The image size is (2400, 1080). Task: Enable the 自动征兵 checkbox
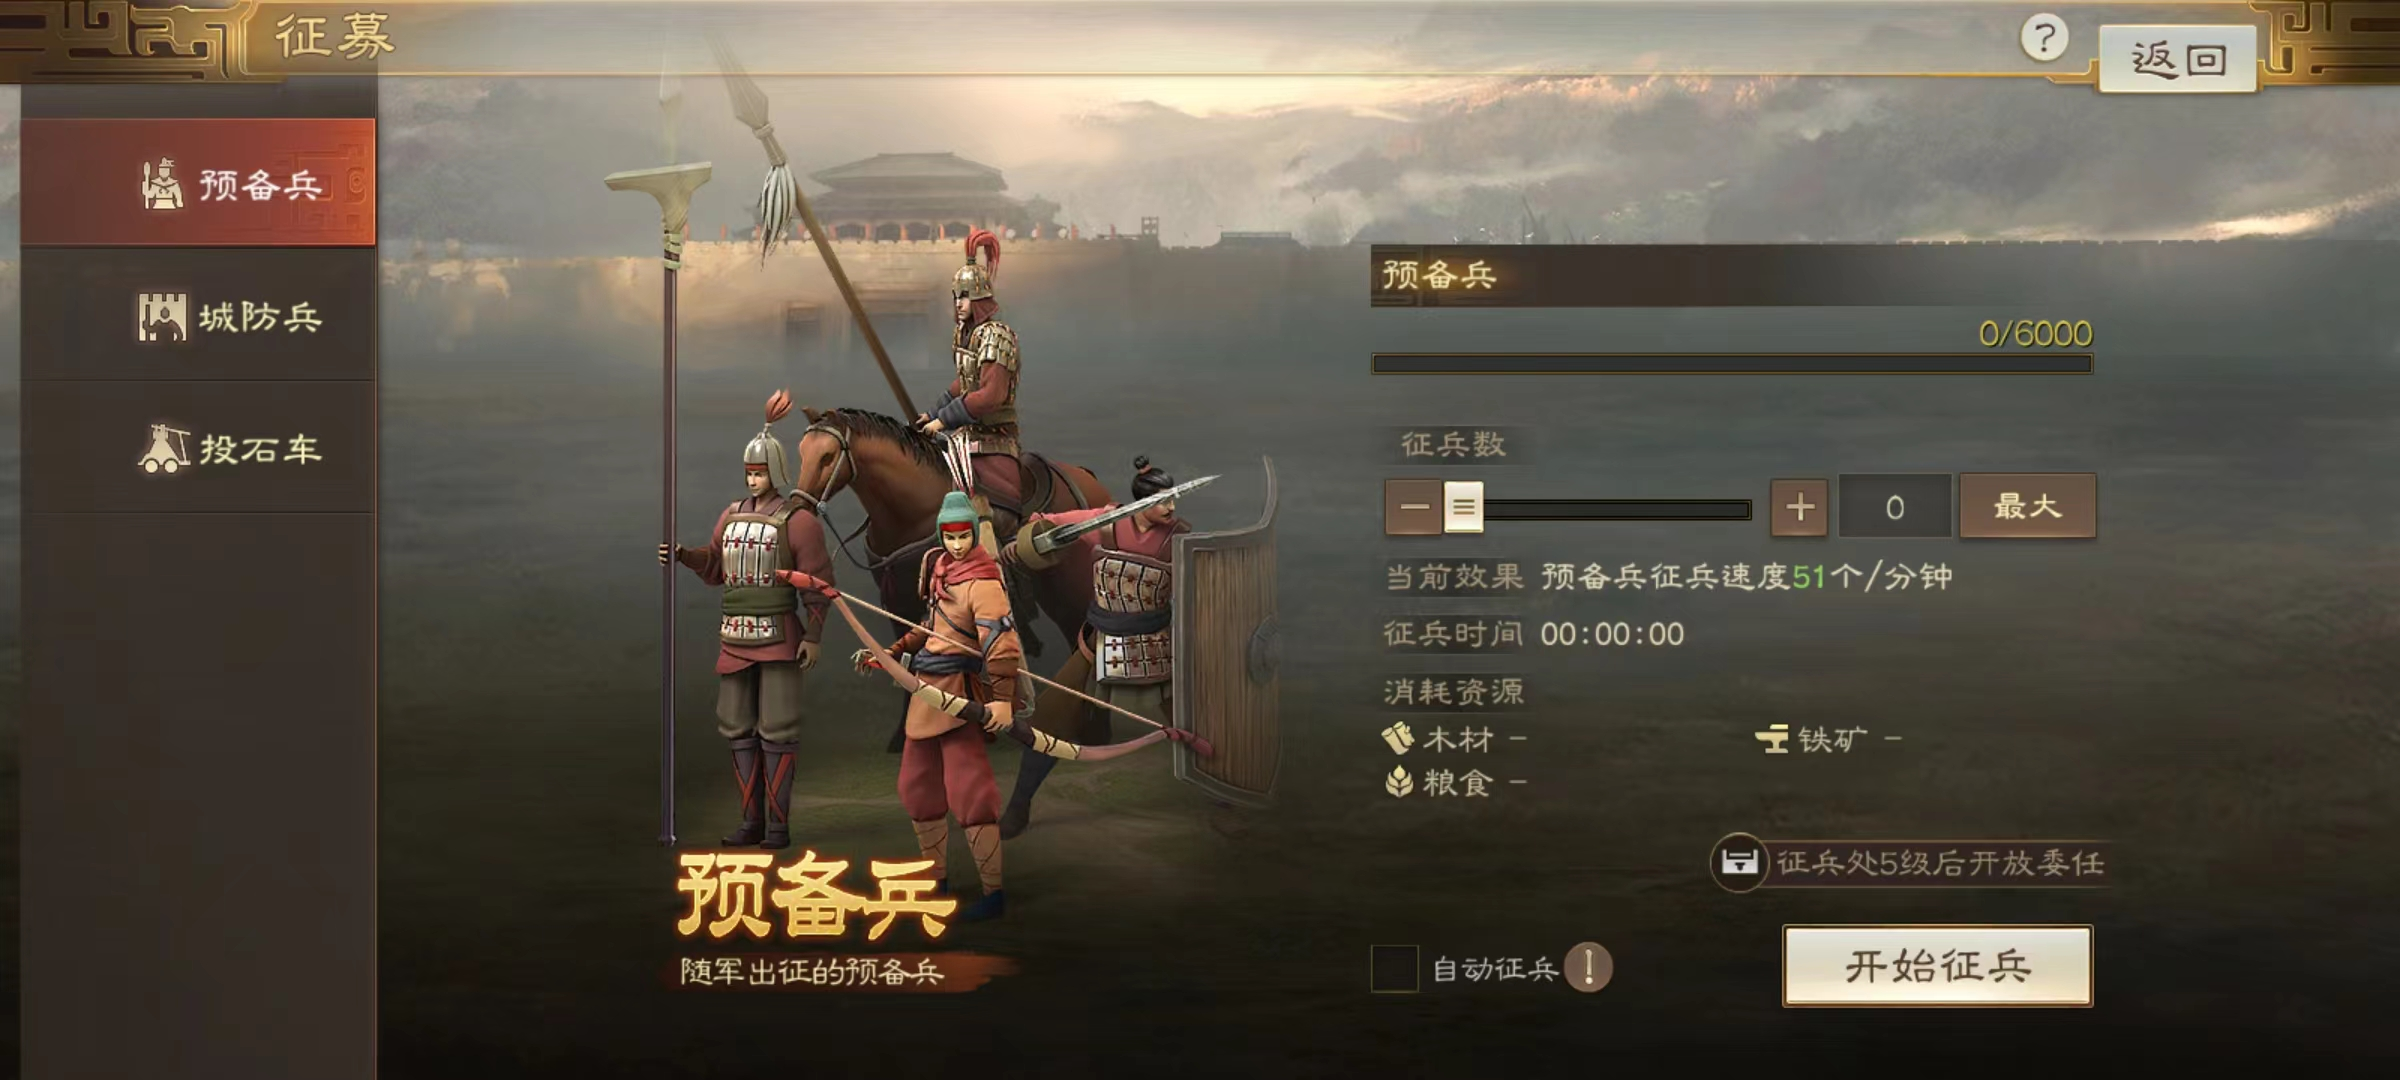tap(1394, 968)
